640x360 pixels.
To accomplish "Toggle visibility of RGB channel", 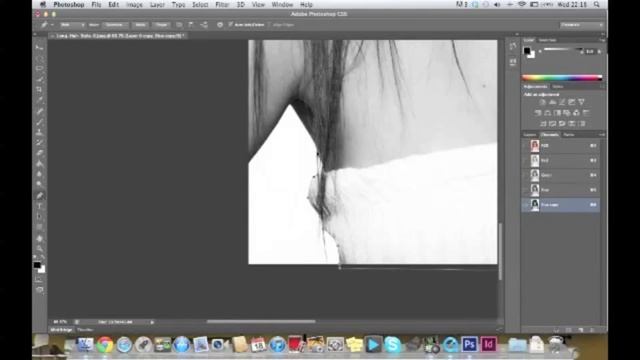I will pyautogui.click(x=526, y=146).
